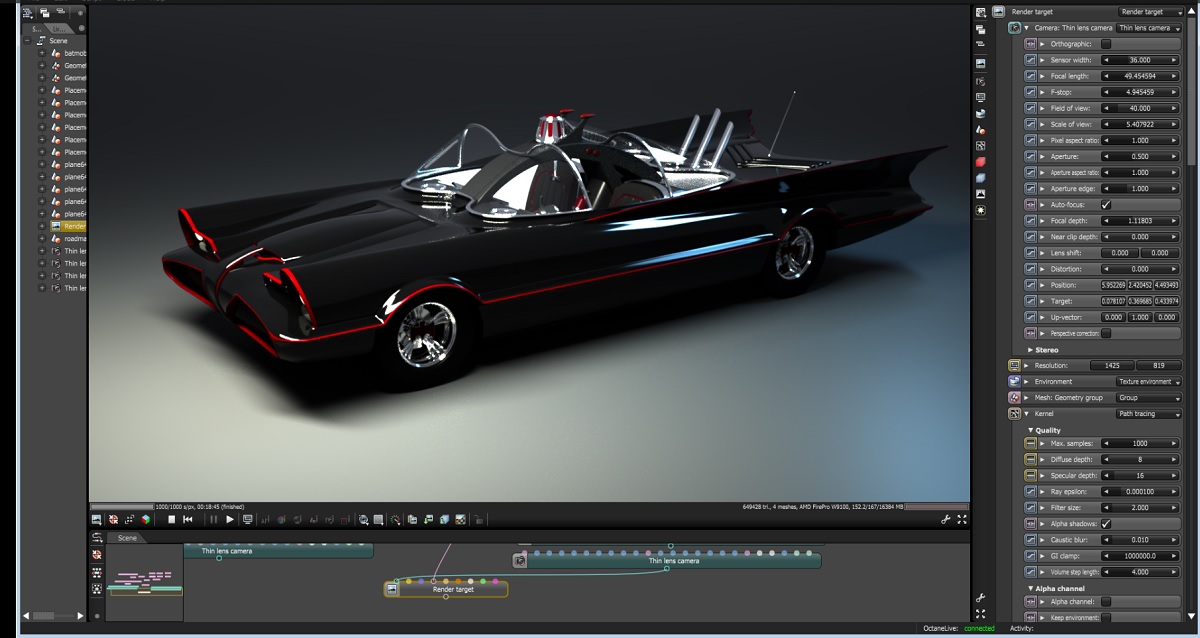Click the lock icon in viewport toolbar

click(478, 519)
